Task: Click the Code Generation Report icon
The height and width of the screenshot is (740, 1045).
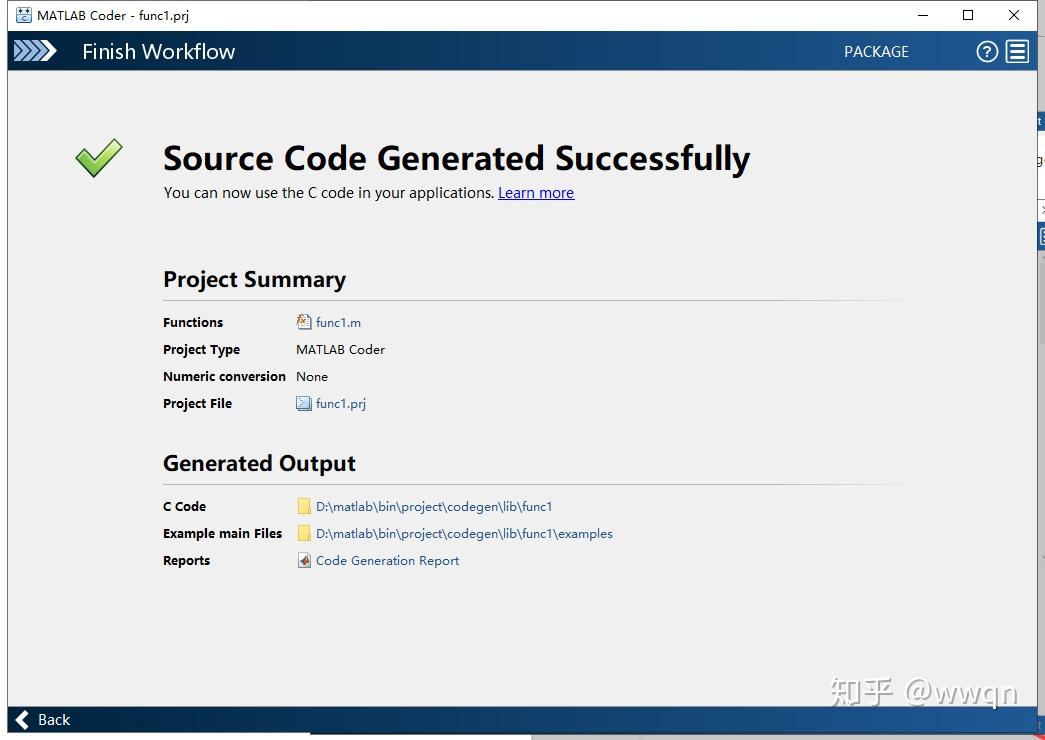Action: [x=304, y=560]
